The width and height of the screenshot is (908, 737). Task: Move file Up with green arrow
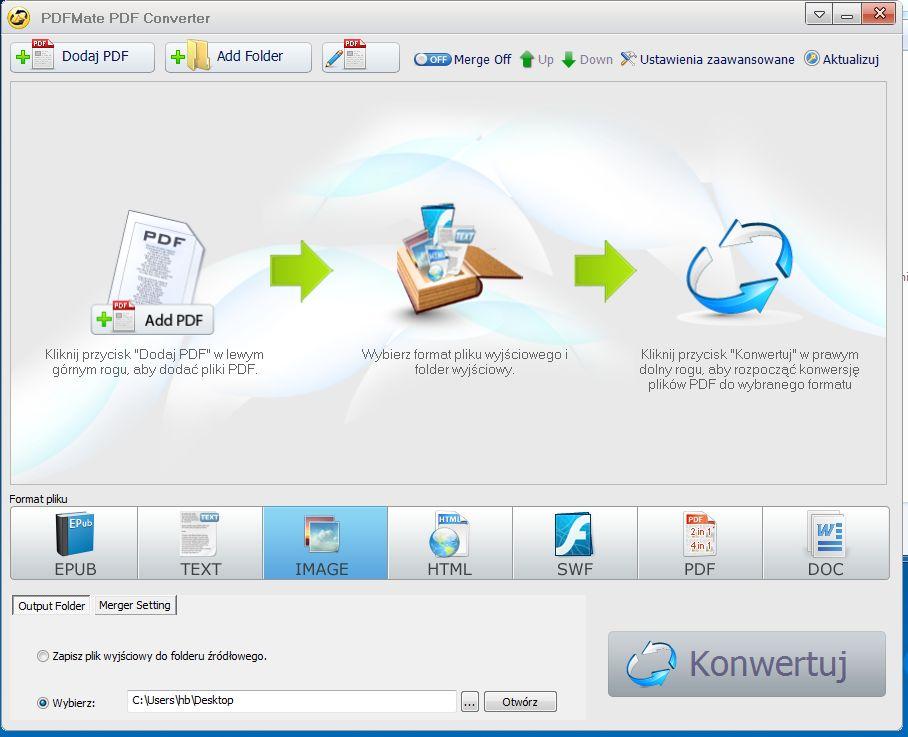click(536, 59)
